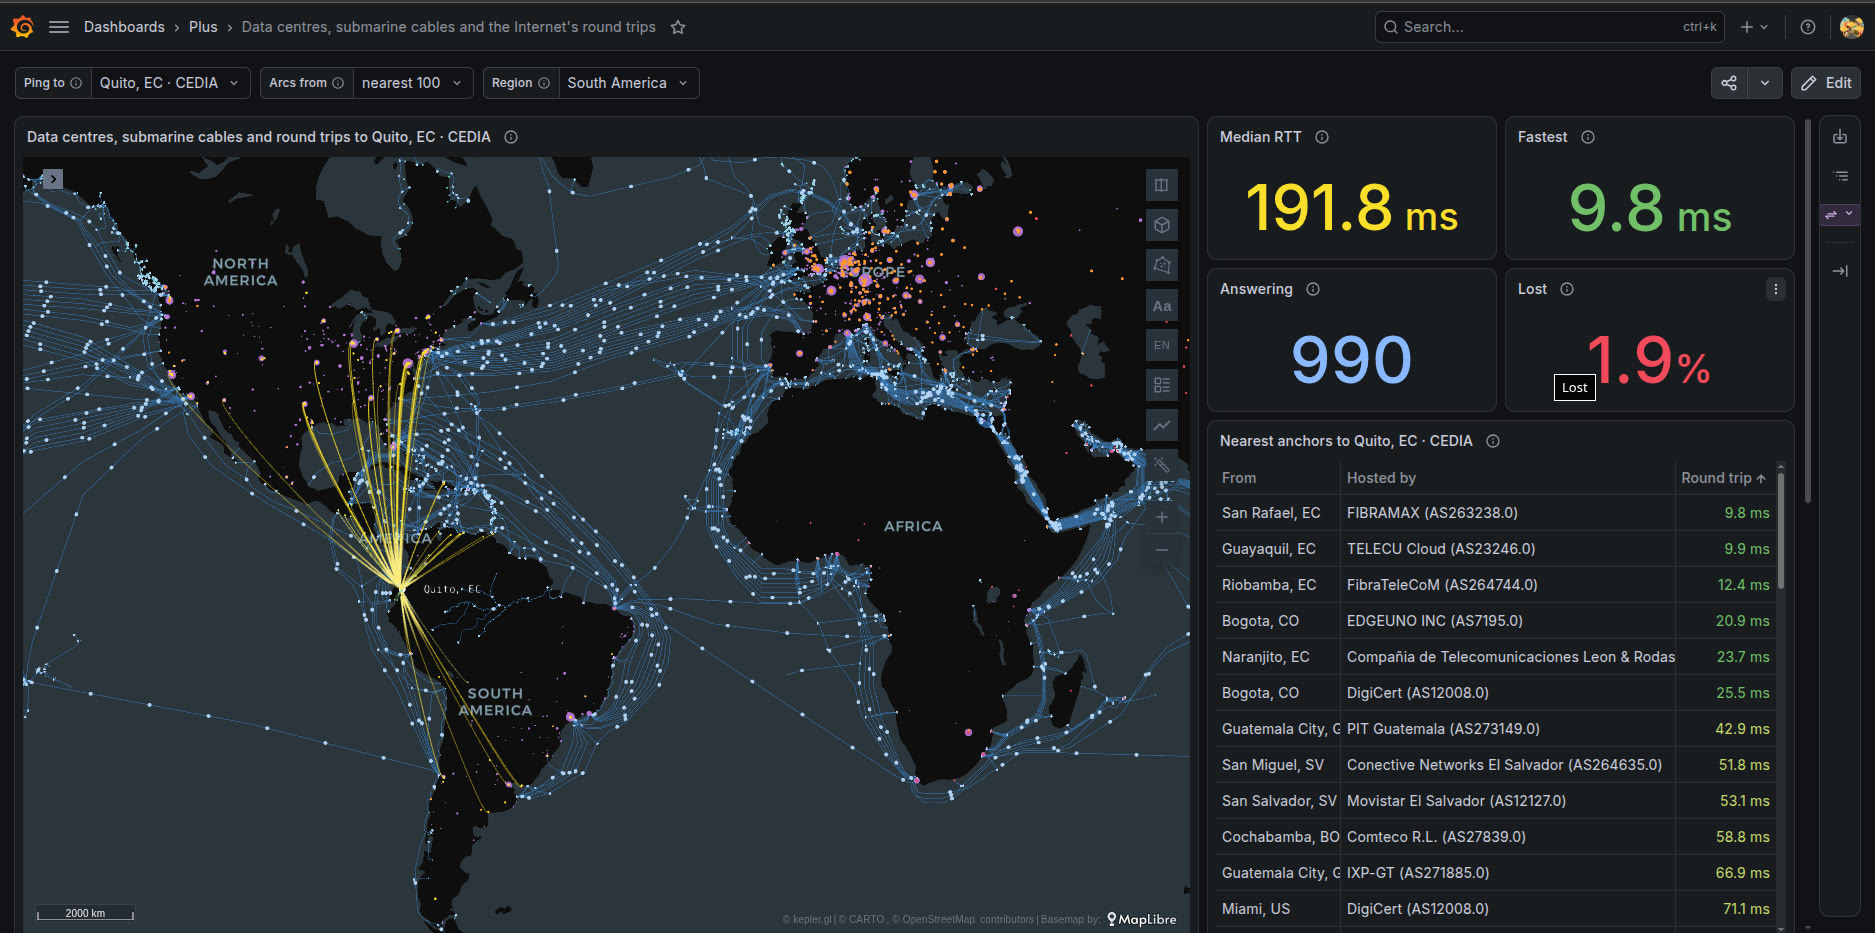The image size is (1875, 933).
Task: Select Cochabamba, BO table cell
Action: coord(1278,837)
